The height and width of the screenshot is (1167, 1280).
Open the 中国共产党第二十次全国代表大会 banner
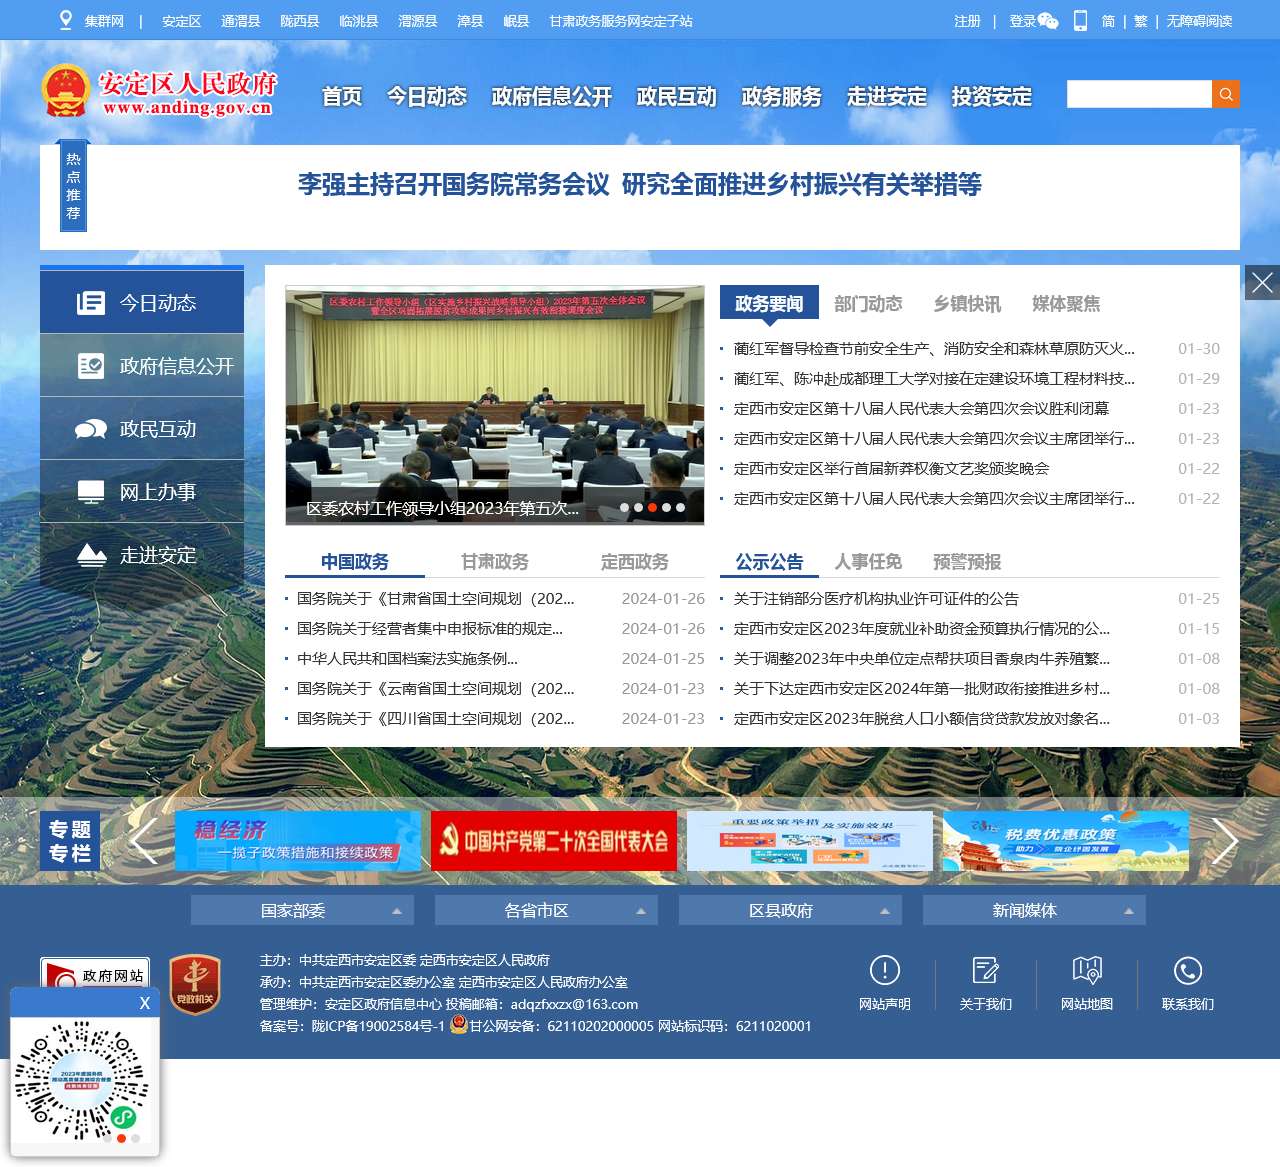[x=554, y=841]
